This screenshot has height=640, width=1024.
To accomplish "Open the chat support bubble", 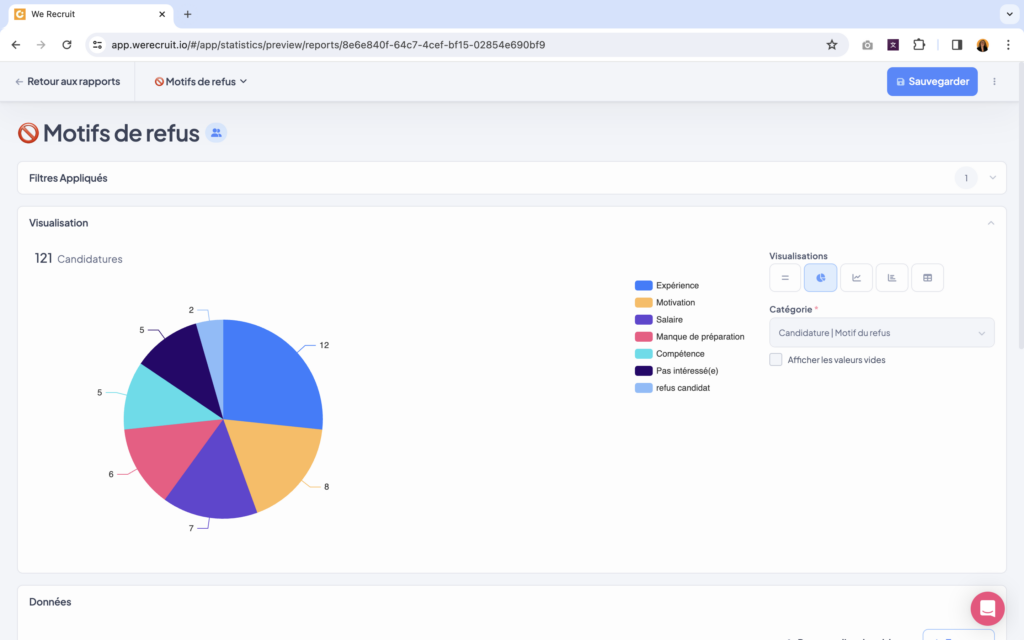I will tap(987, 608).
